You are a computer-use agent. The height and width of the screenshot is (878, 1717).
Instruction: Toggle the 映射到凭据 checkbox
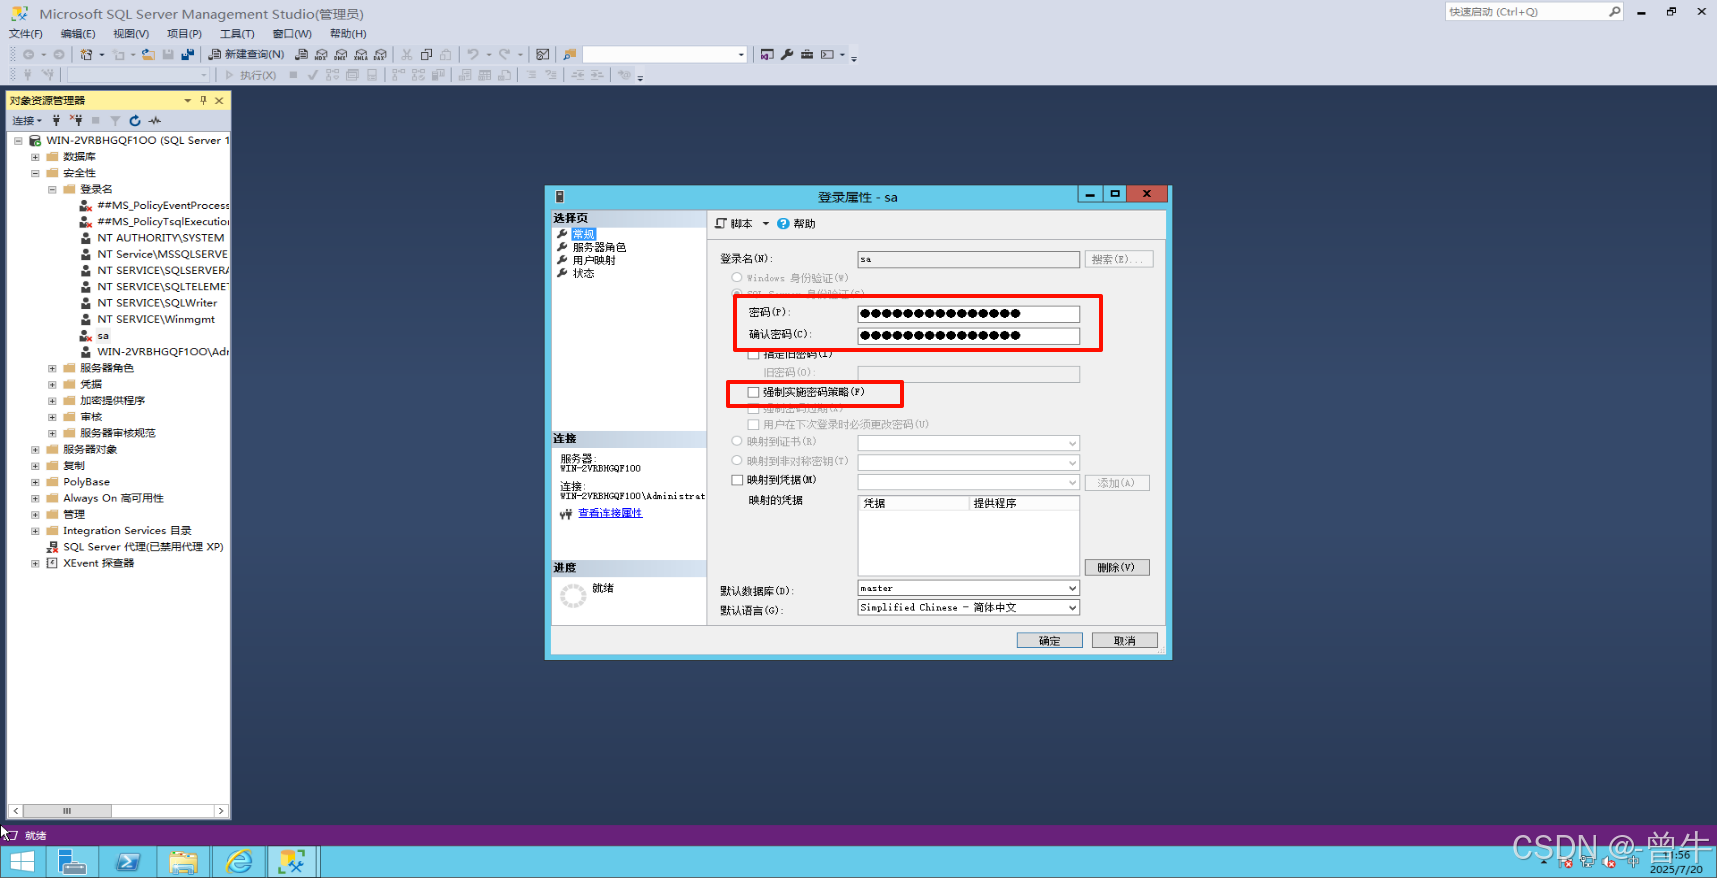737,480
